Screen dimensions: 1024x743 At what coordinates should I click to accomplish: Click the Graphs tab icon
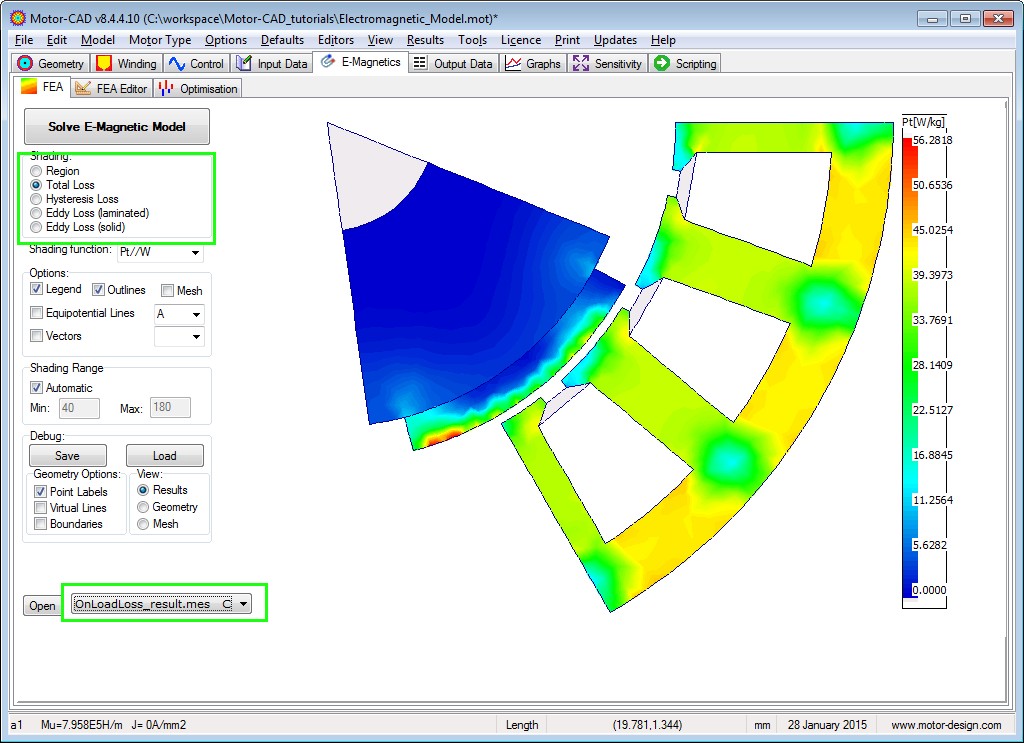(513, 63)
